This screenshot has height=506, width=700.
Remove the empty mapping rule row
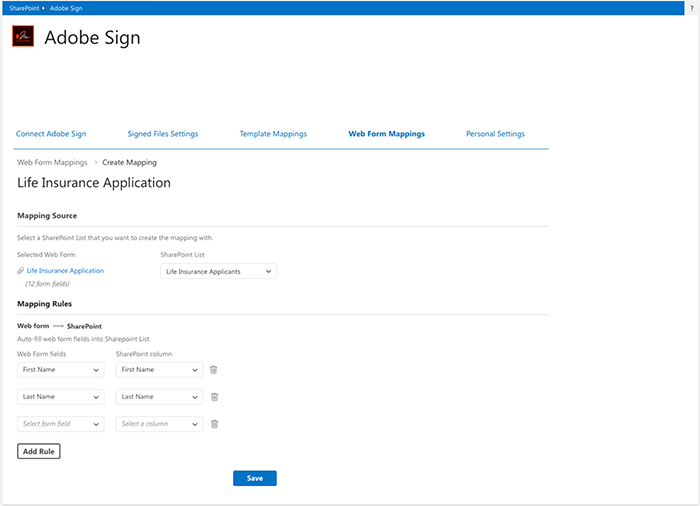pyautogui.click(x=214, y=424)
